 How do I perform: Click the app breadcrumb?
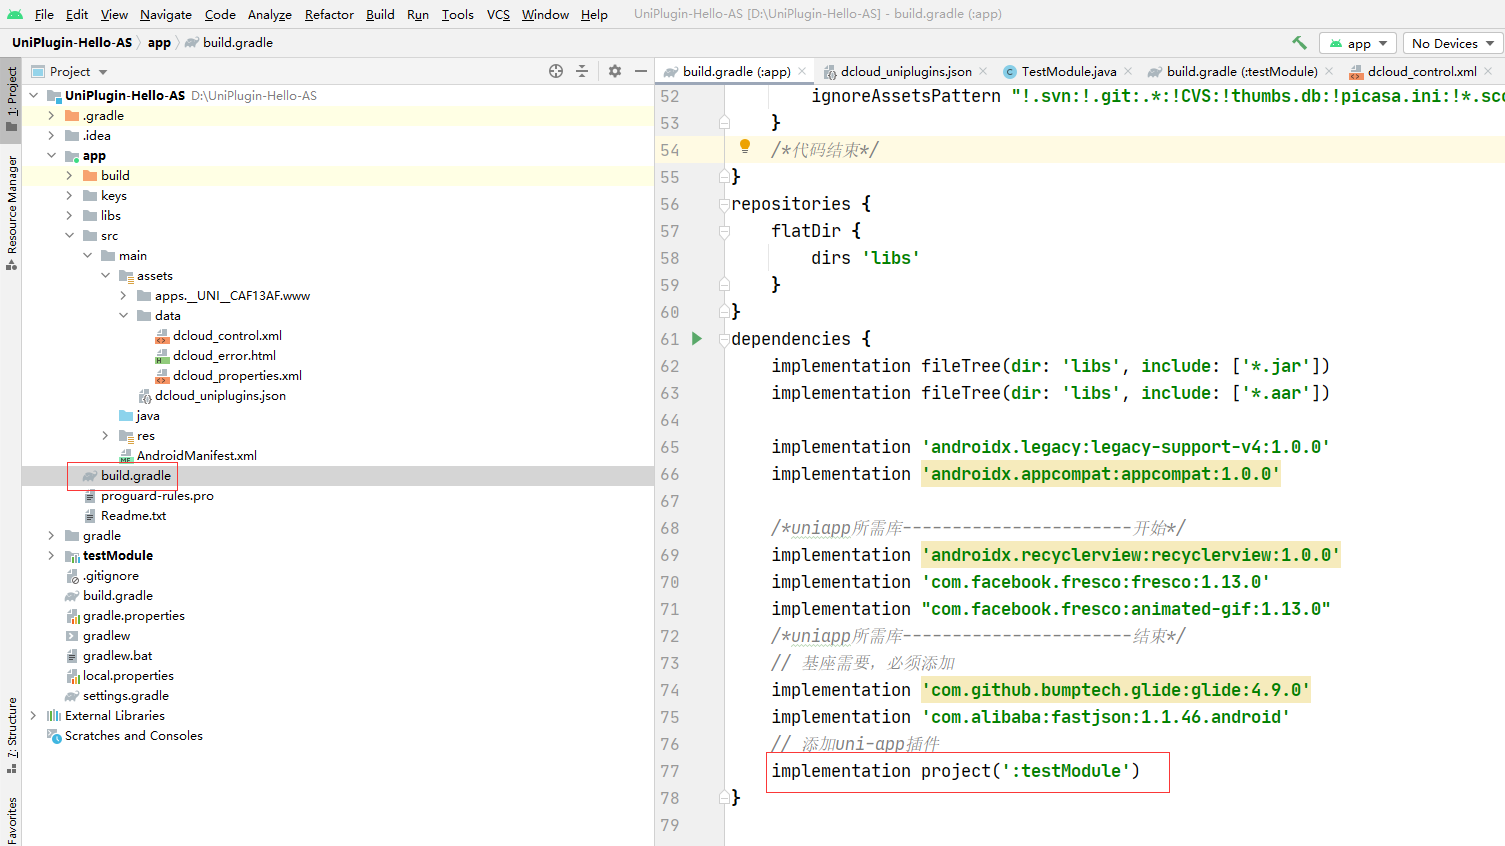[159, 42]
